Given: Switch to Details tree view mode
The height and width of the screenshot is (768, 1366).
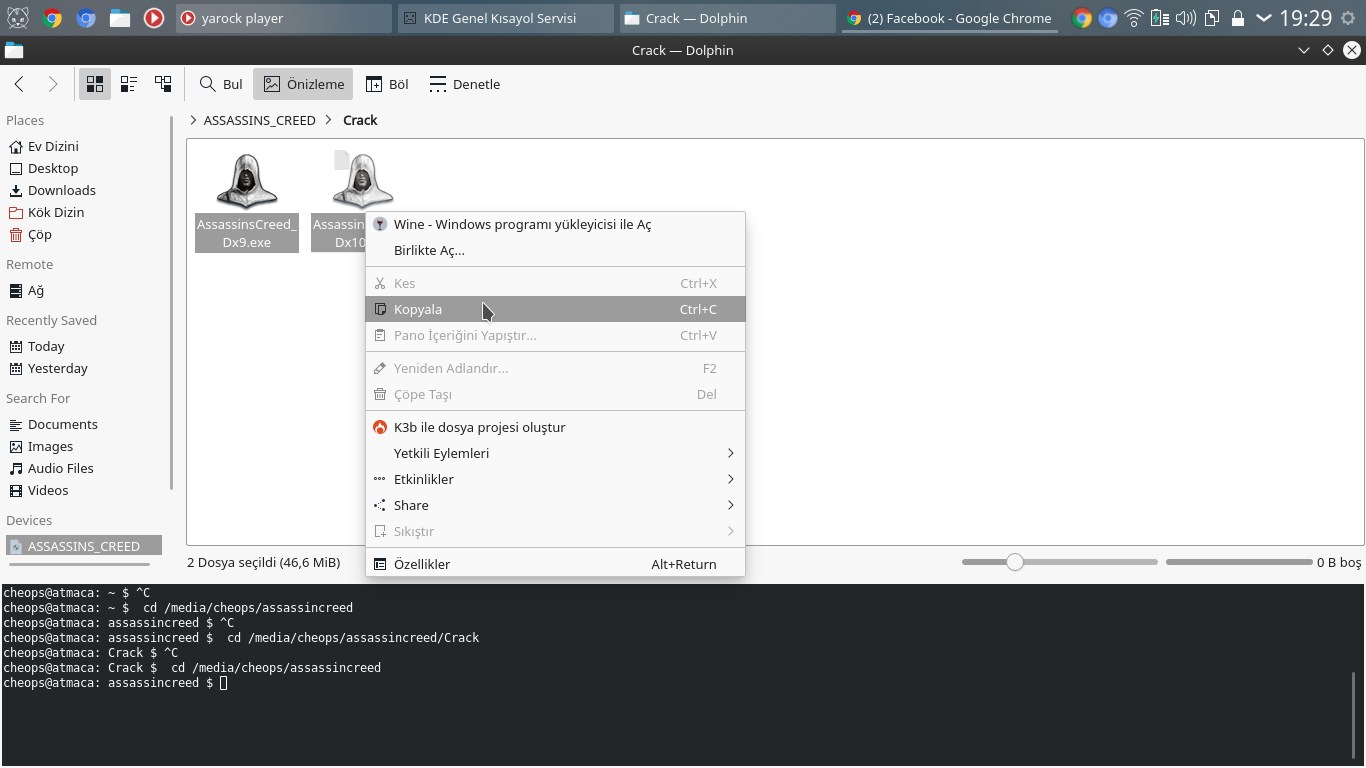Looking at the screenshot, I should point(163,84).
